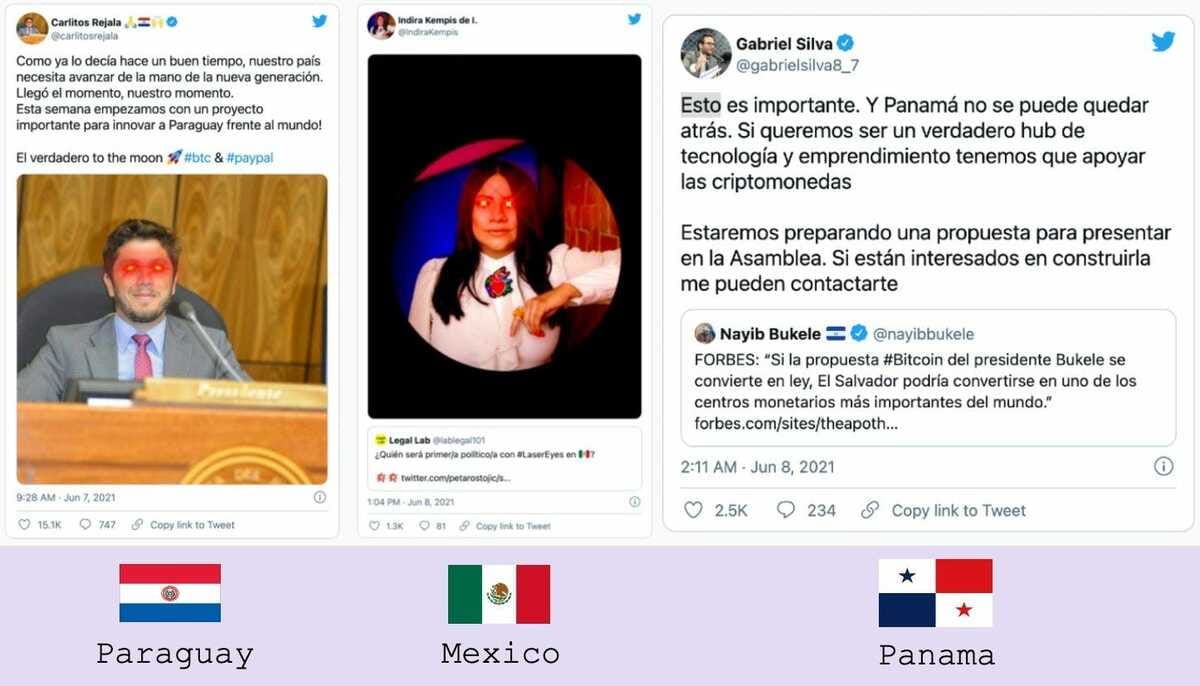The width and height of the screenshot is (1200, 686).
Task: Open the #paypal hashtag link
Action: 251,158
